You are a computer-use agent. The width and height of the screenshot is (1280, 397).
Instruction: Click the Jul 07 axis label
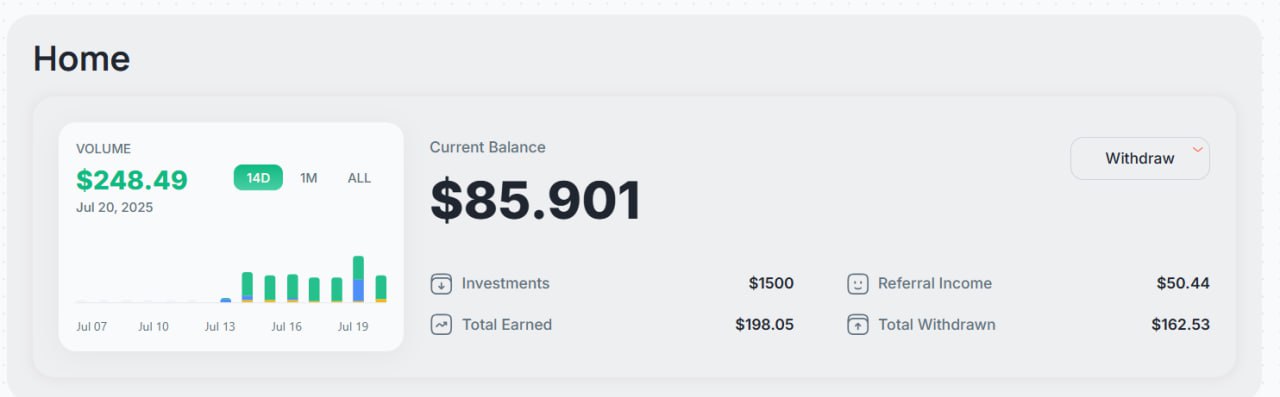click(x=92, y=327)
